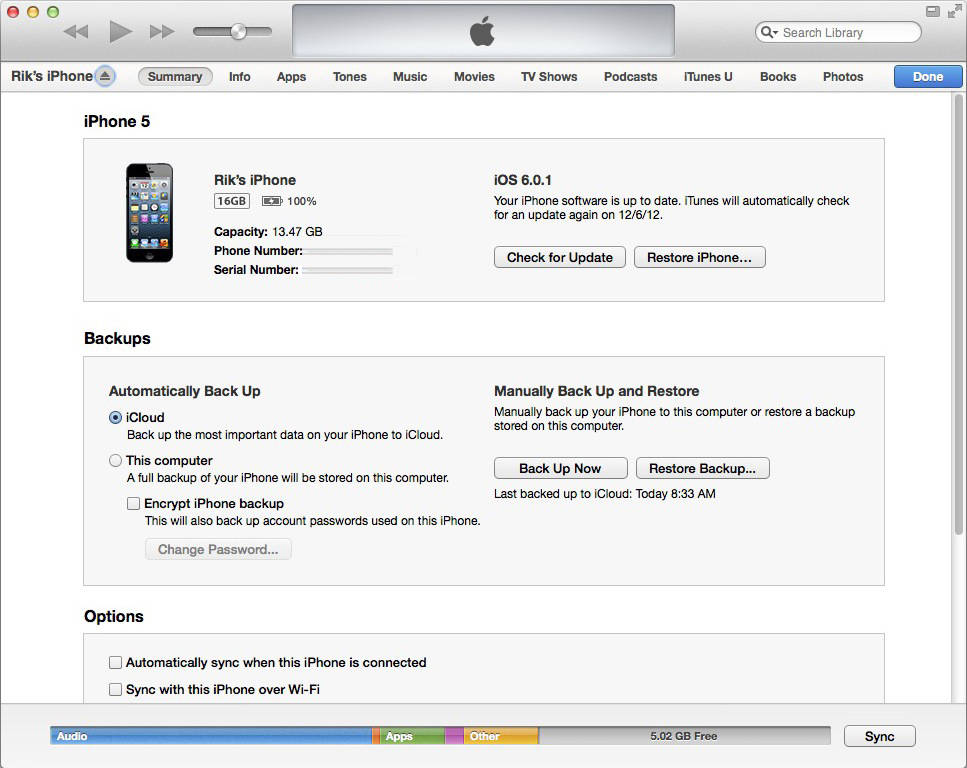
Task: Click the Last backed up to iCloud text
Action: 604,493
